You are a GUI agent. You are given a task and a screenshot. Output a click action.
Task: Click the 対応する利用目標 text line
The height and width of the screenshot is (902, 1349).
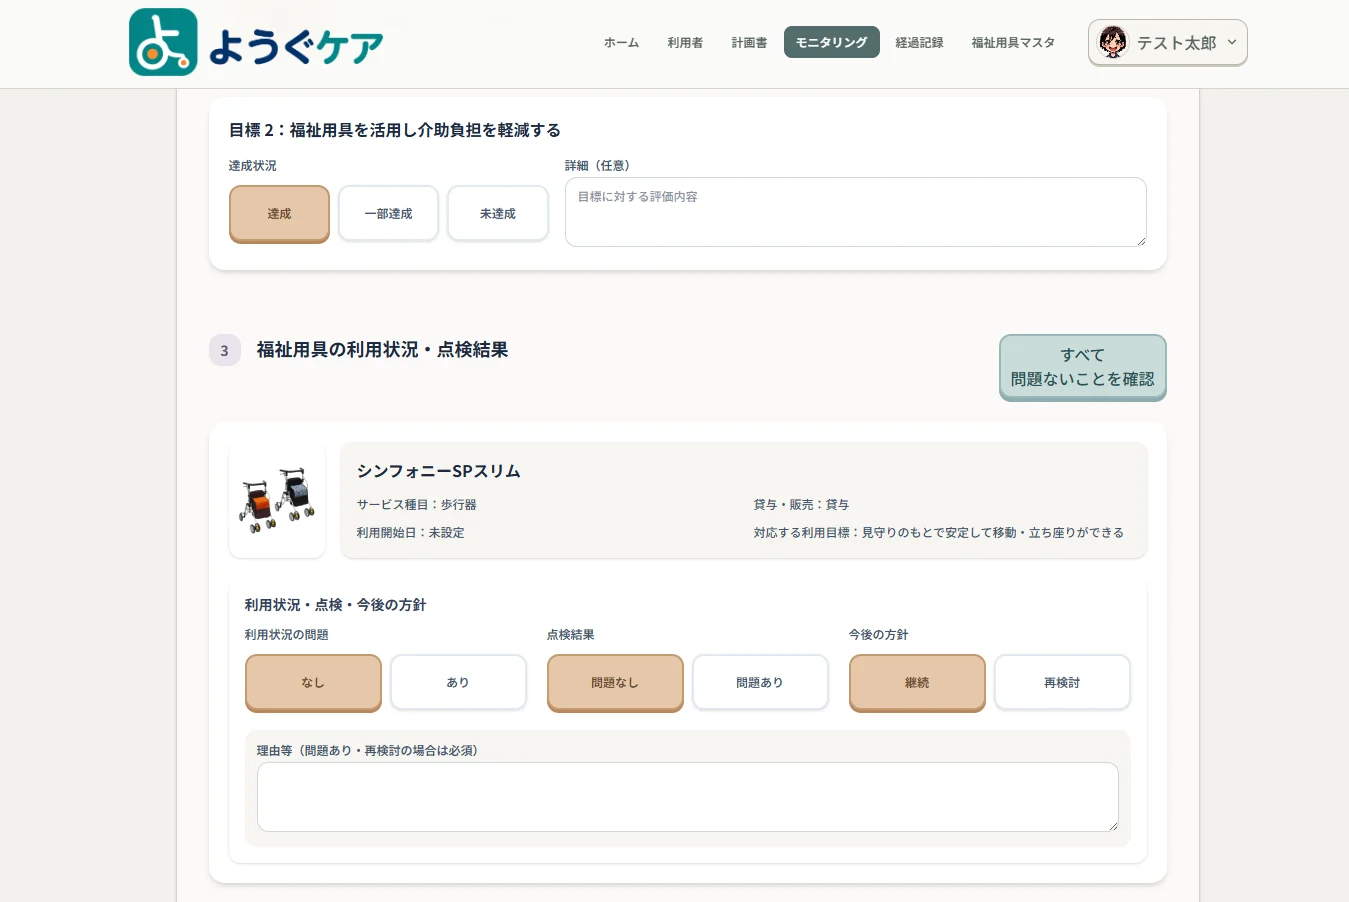coord(938,533)
